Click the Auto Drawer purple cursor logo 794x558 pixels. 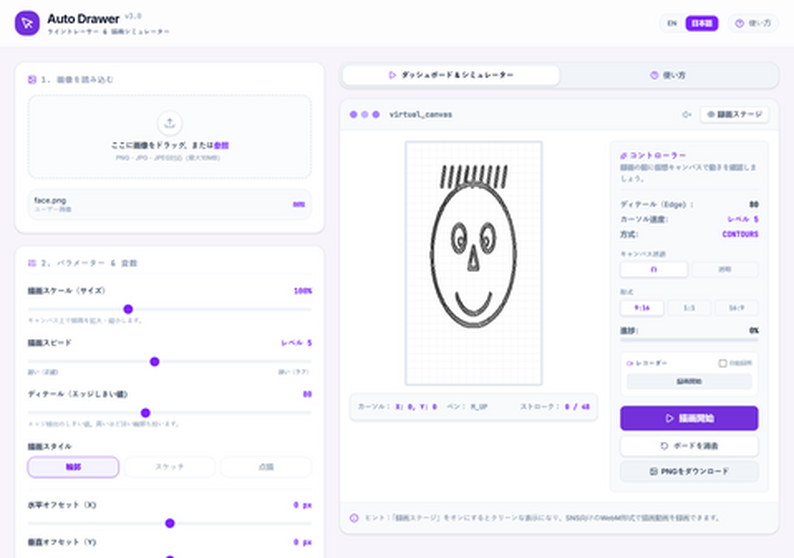pos(27,23)
